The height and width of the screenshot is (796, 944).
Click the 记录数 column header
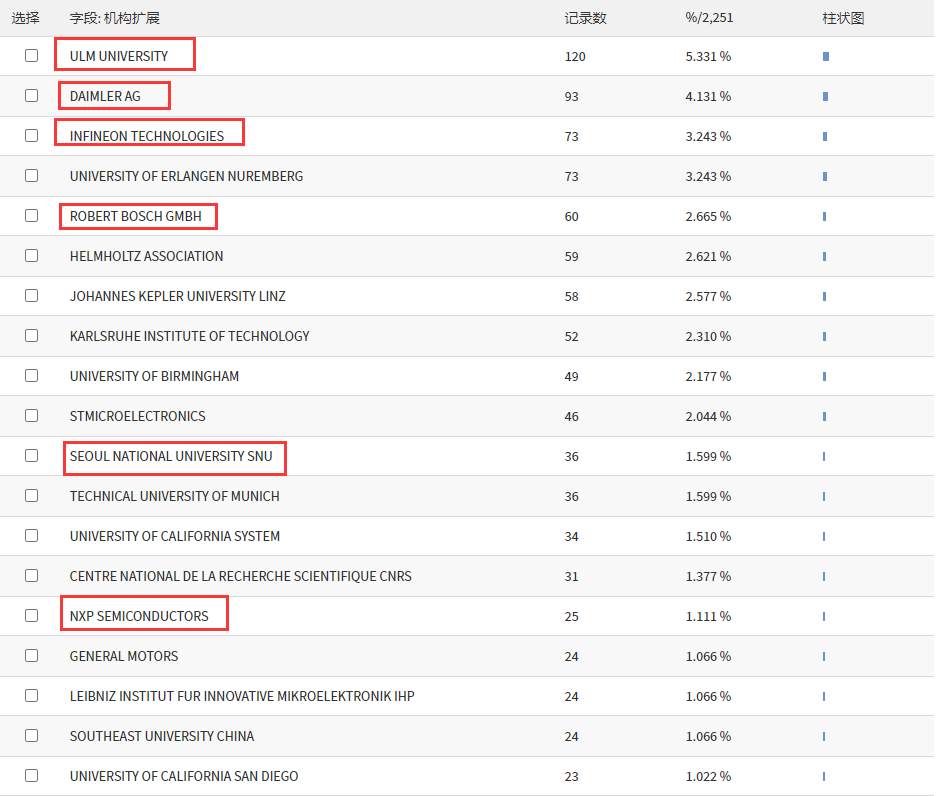[585, 18]
